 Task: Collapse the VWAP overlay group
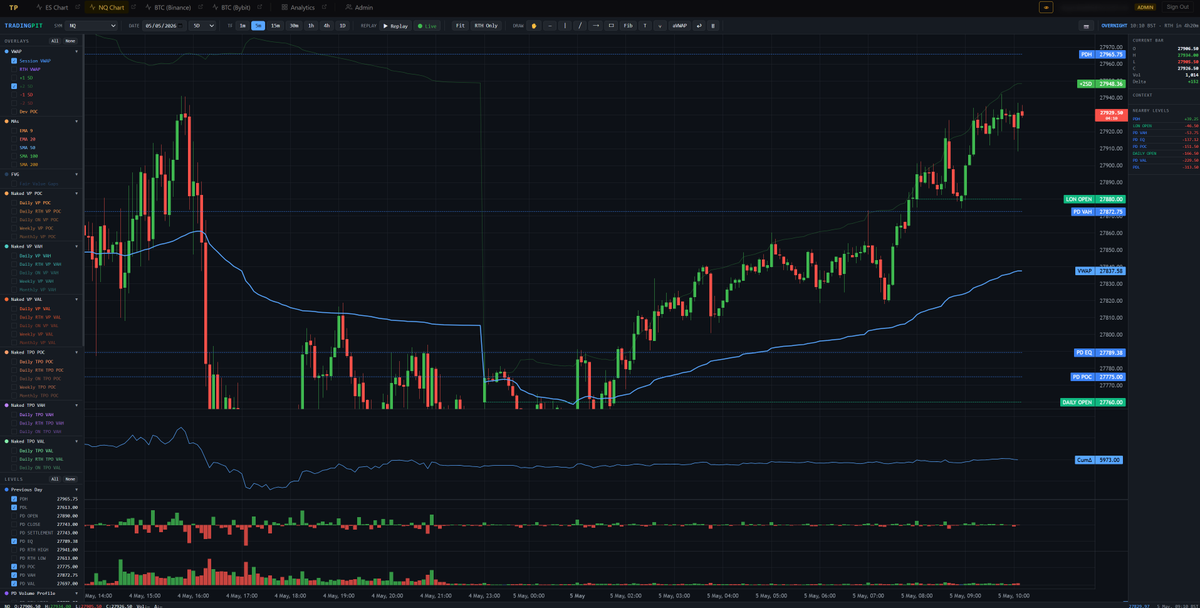(76, 51)
